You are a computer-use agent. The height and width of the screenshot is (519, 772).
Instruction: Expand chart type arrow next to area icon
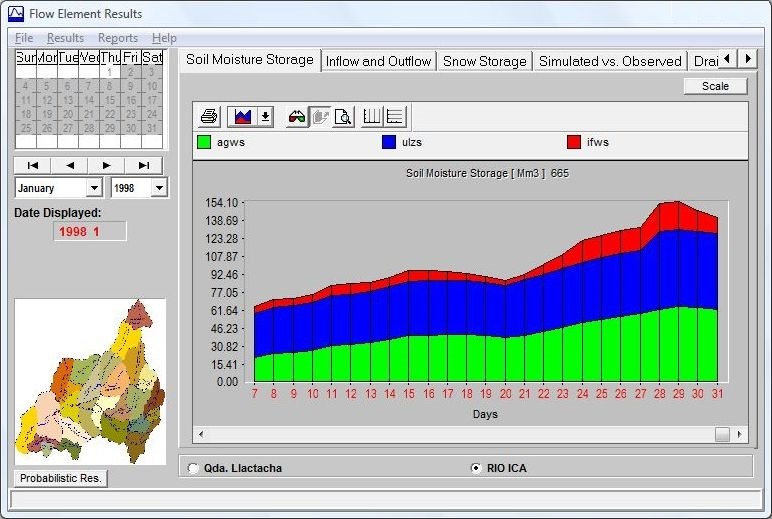(265, 117)
